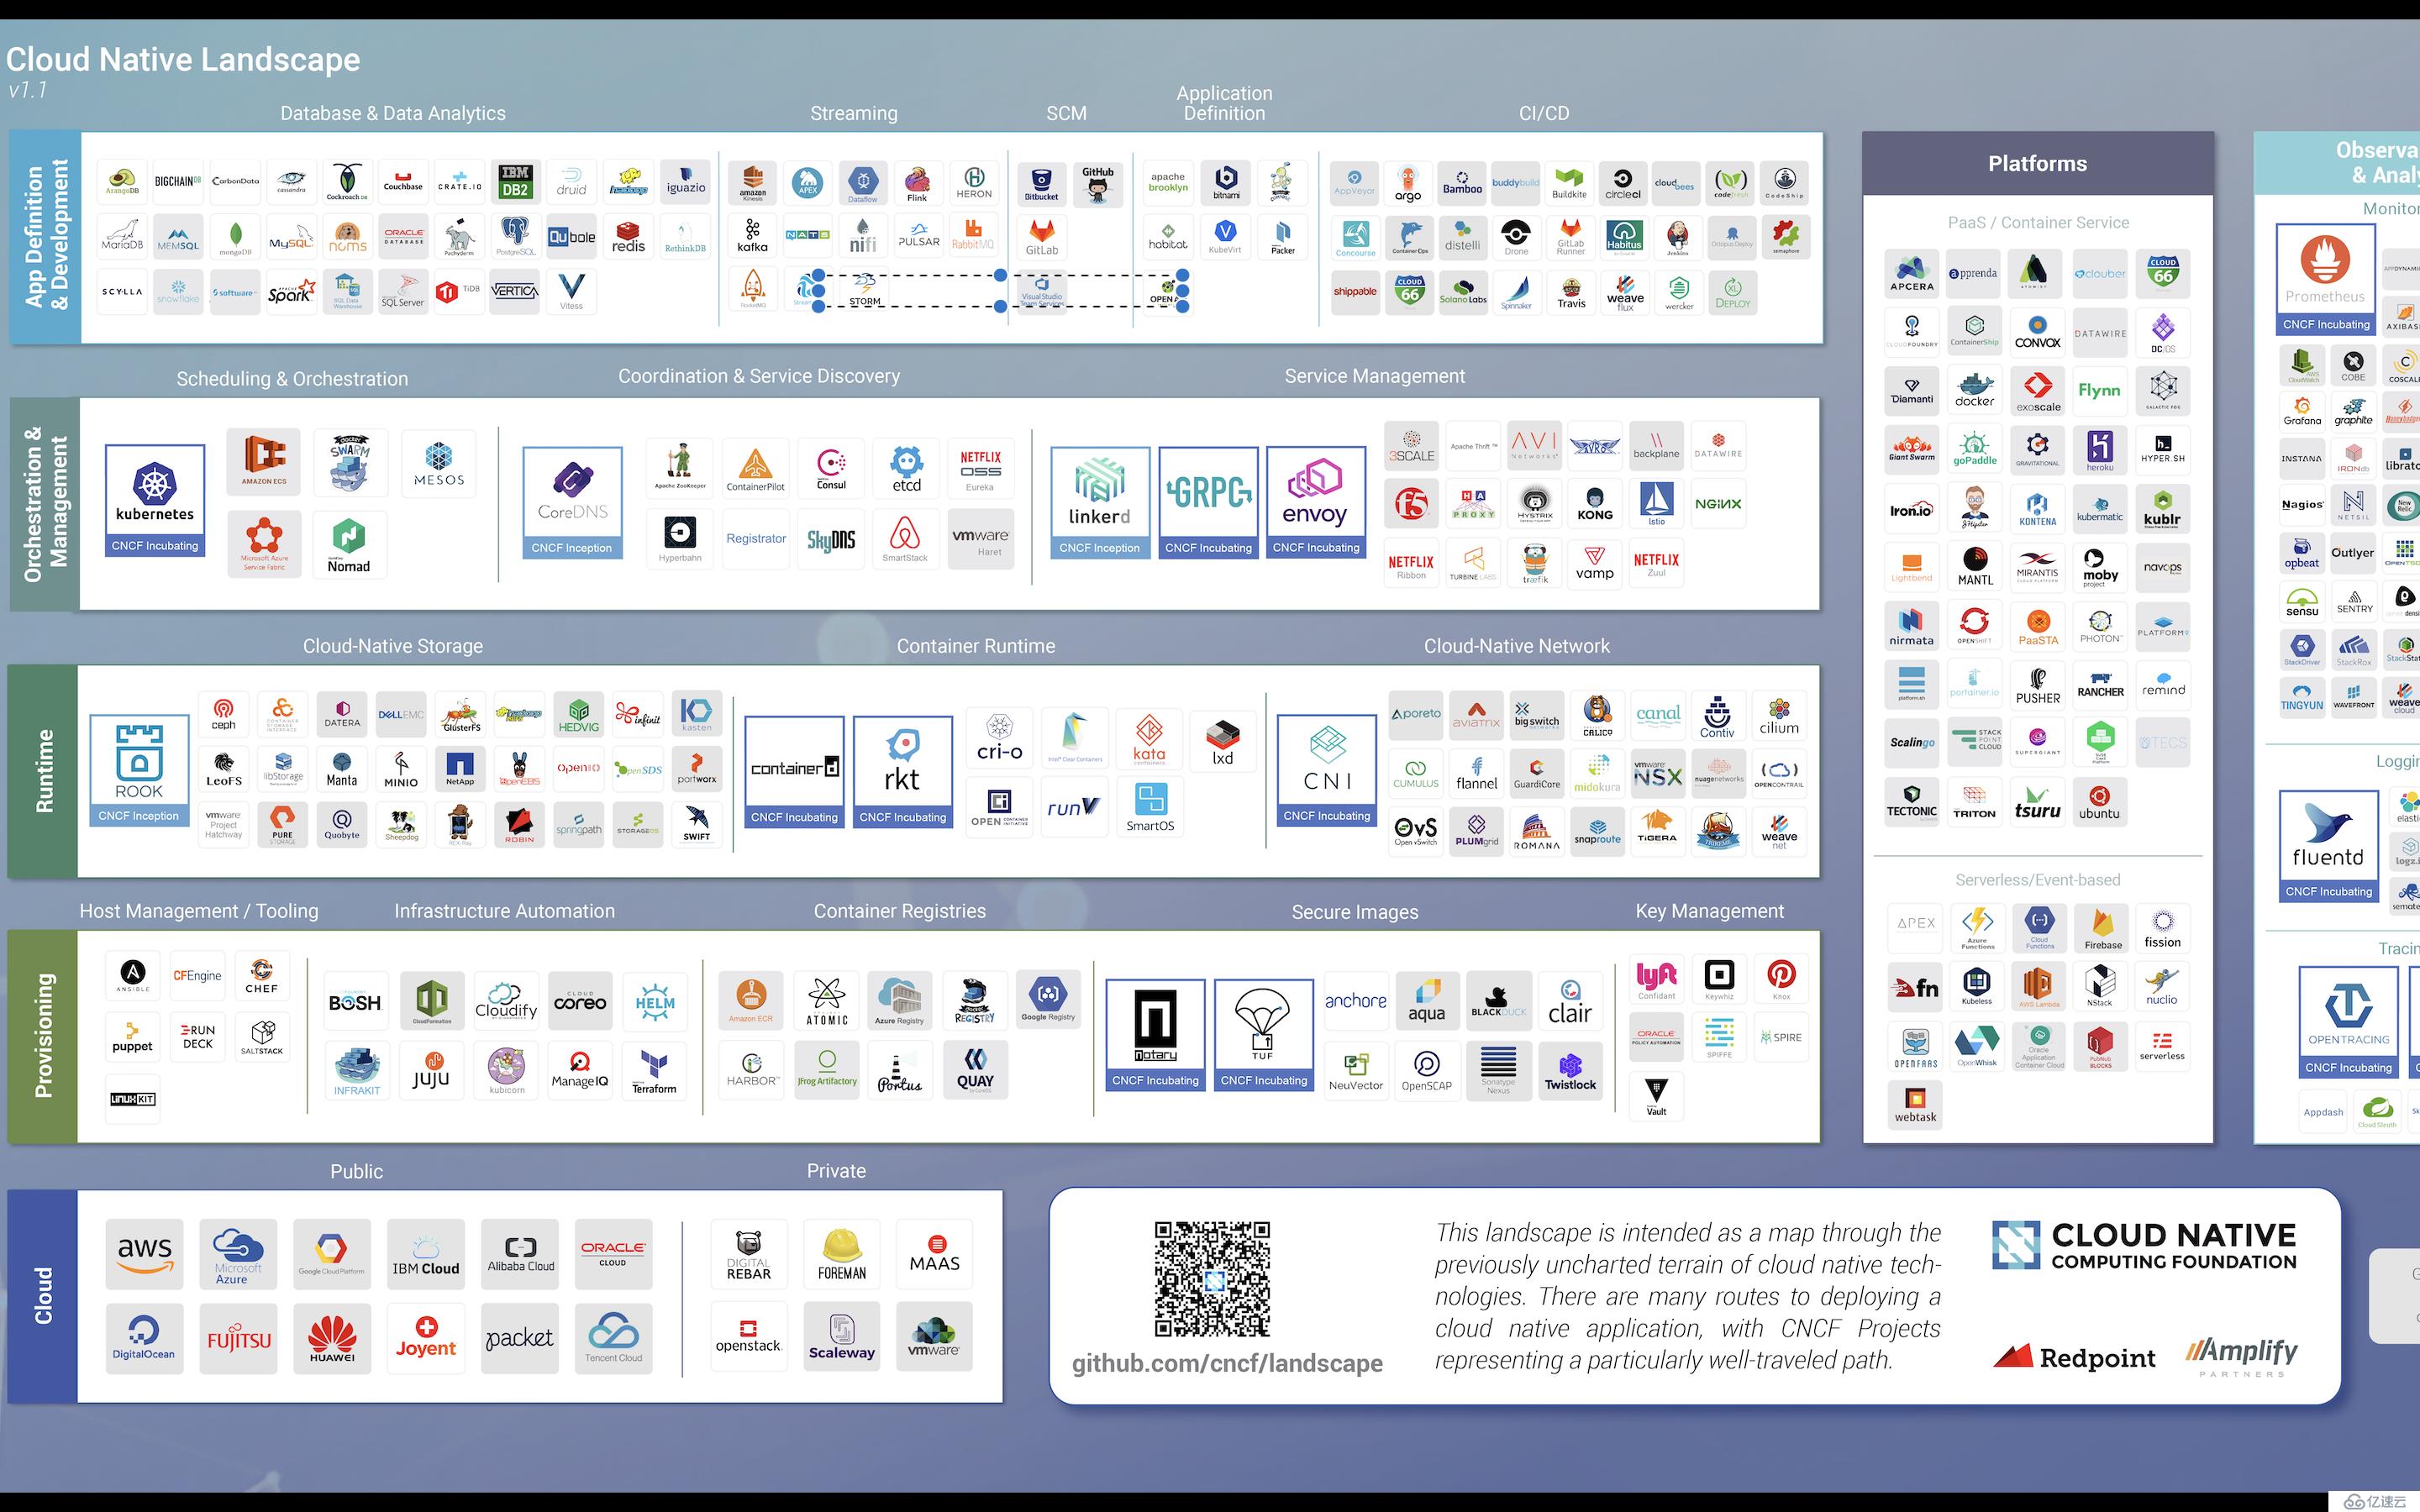
Task: Select the fluentd logging logo
Action: point(2329,846)
